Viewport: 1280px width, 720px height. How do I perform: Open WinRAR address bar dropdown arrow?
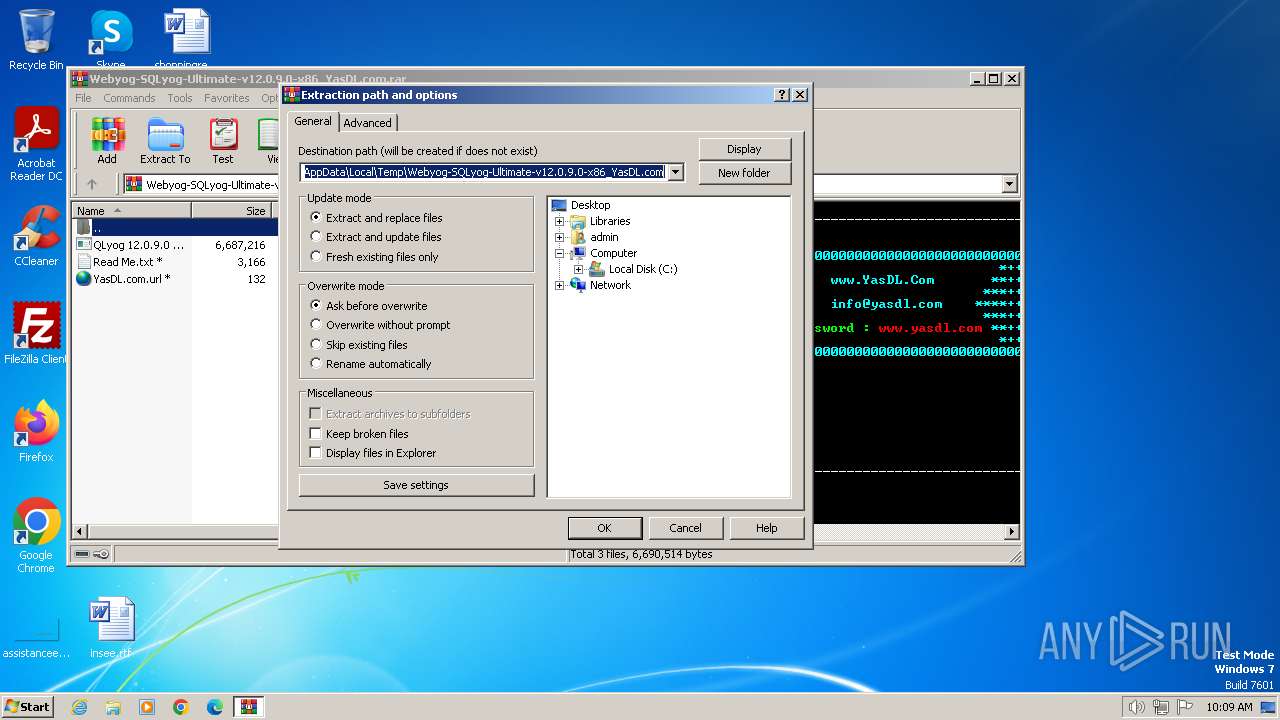tap(1009, 184)
